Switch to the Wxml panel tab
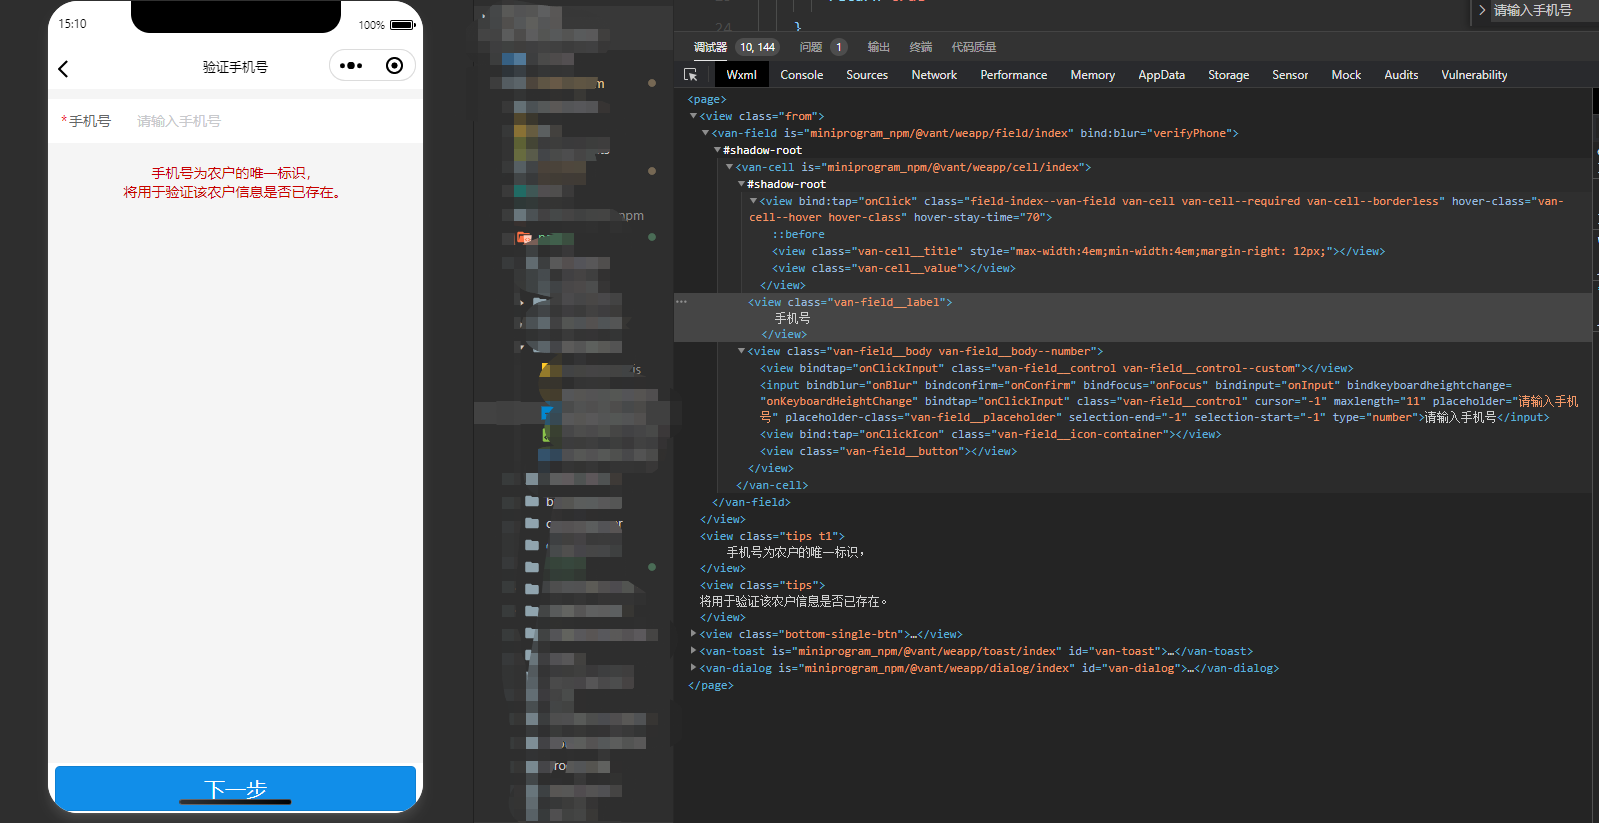Screen dimensions: 1599x823 point(741,75)
